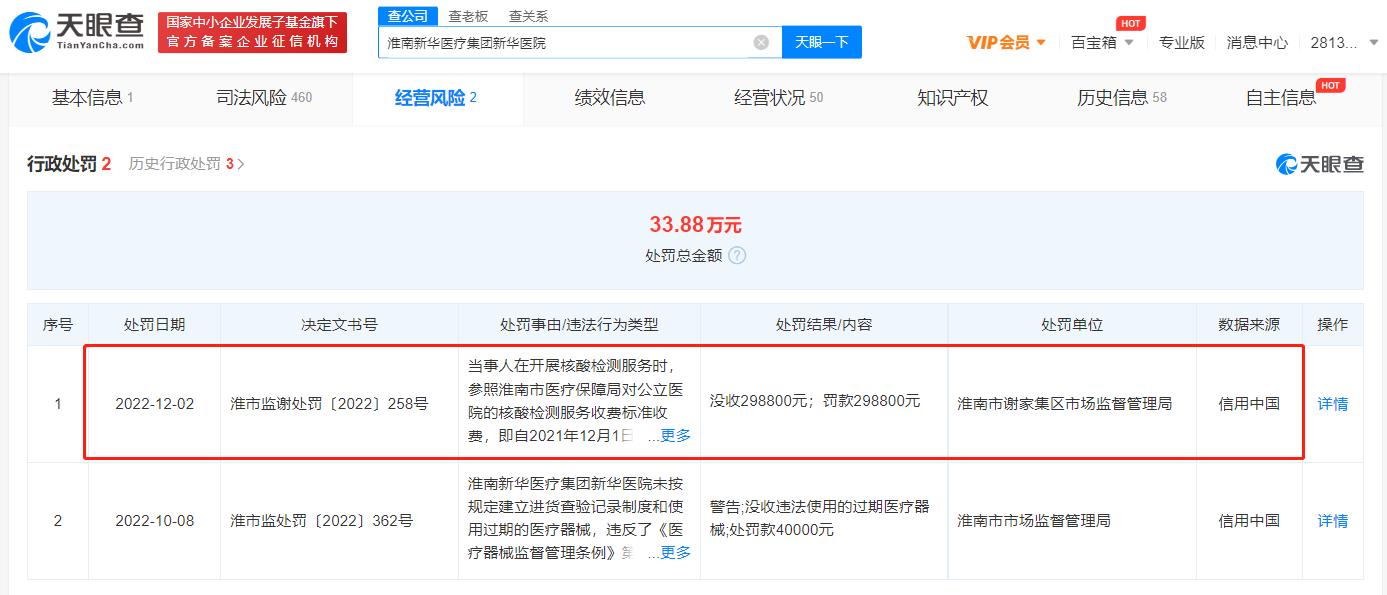Click the TianYanCha logo at top left
This screenshot has width=1387, height=595.
click(x=76, y=32)
